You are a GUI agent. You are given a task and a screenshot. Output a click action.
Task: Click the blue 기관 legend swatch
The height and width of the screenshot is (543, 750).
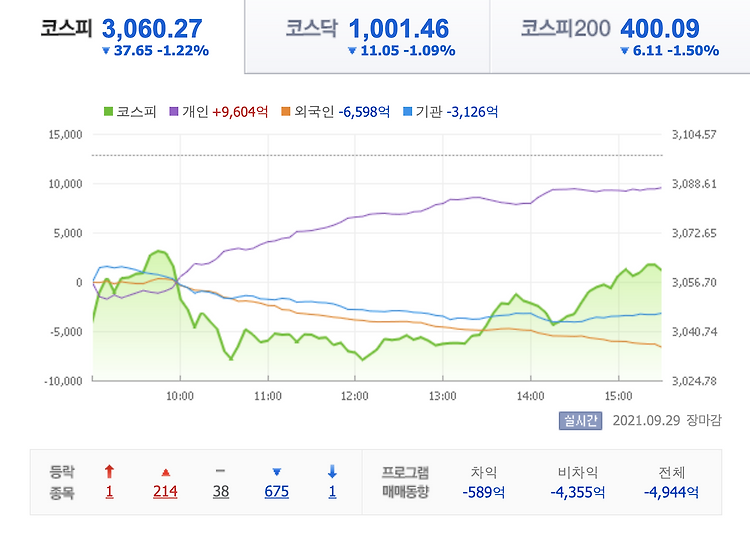click(x=408, y=112)
